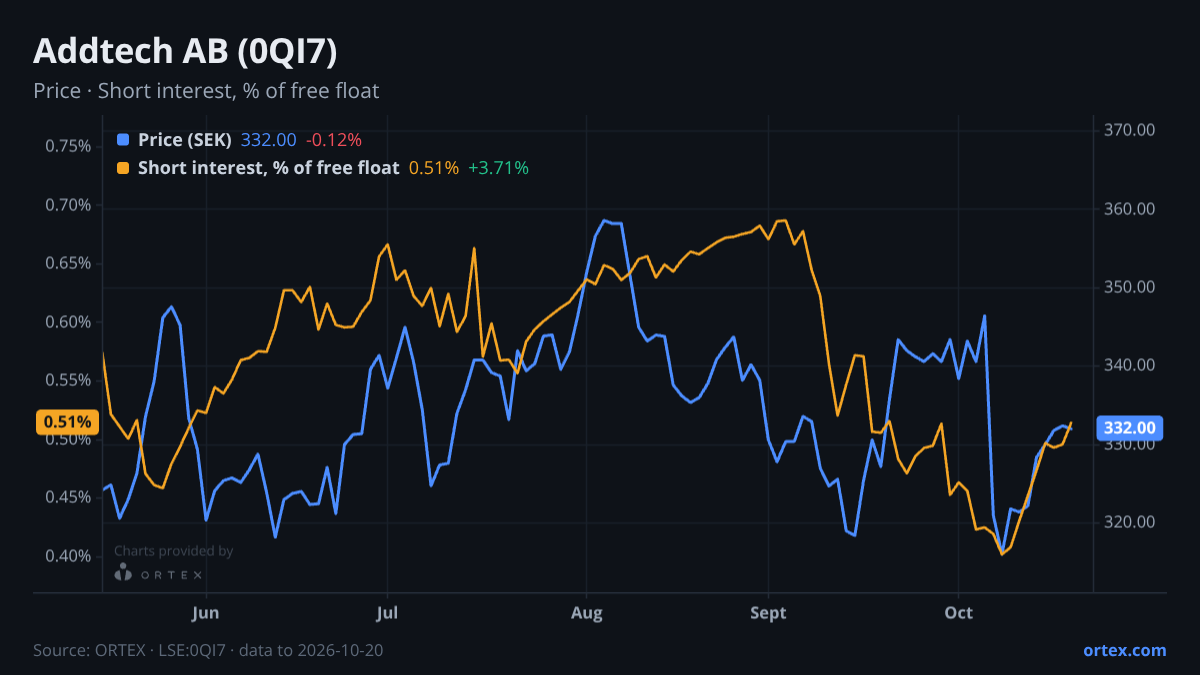This screenshot has width=1200, height=675.
Task: Click the orange 0.51% axis value badge
Action: click(67, 422)
